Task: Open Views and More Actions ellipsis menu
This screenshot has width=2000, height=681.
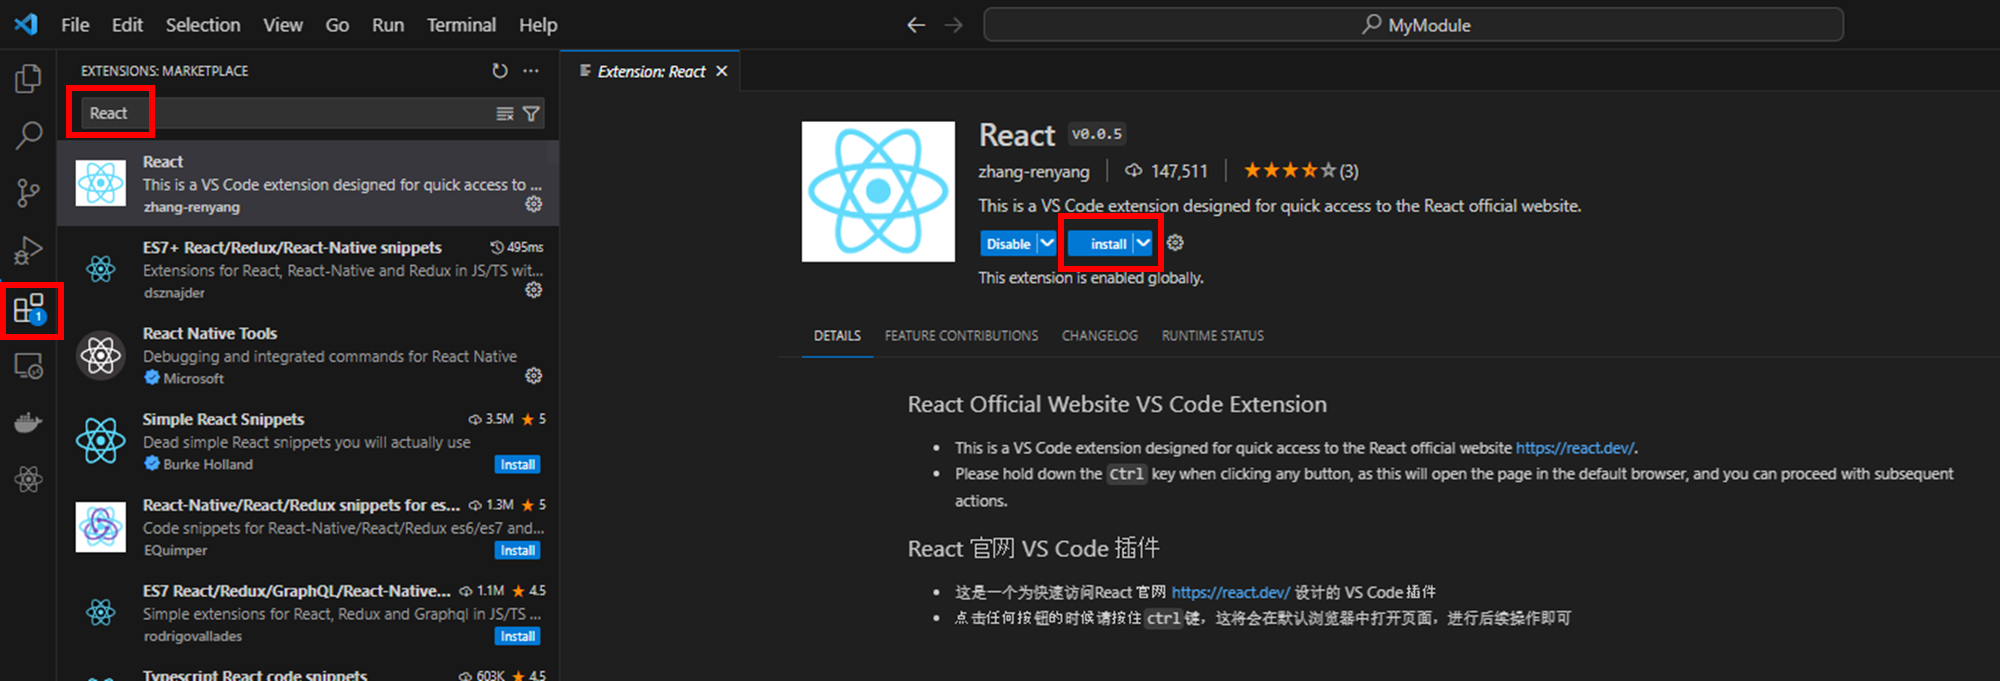Action: [x=531, y=71]
